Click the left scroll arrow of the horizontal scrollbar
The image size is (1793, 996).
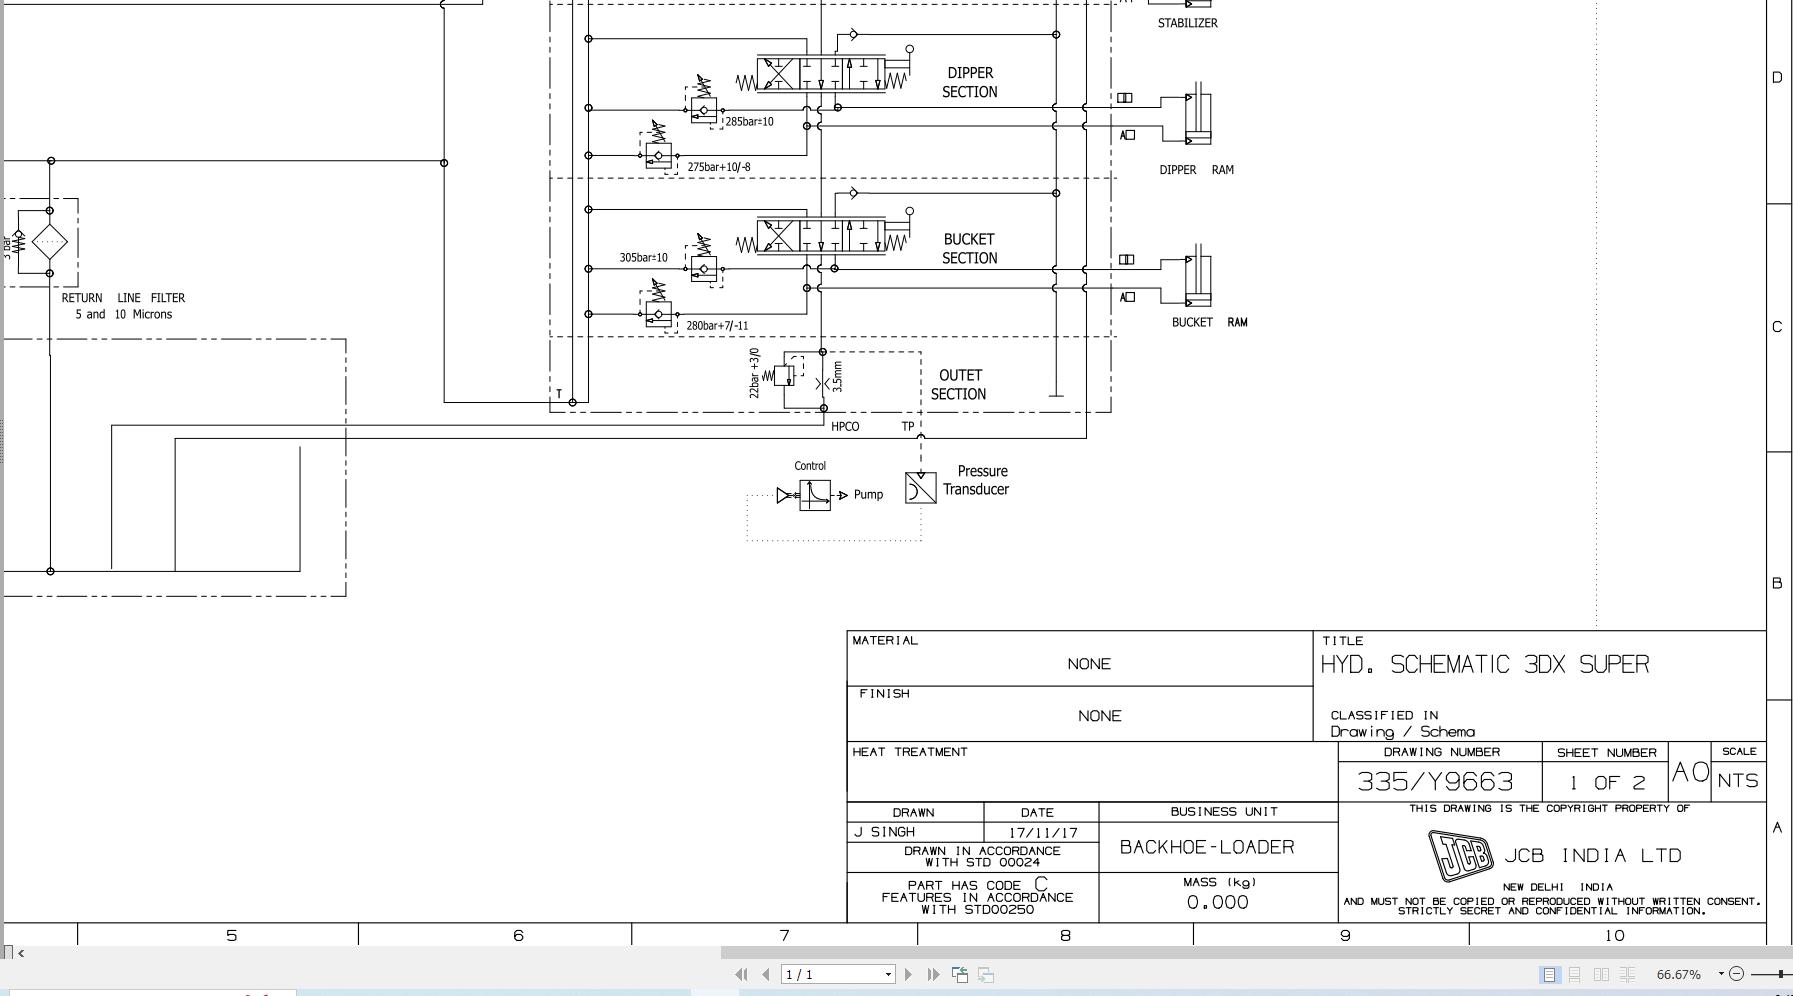point(21,953)
